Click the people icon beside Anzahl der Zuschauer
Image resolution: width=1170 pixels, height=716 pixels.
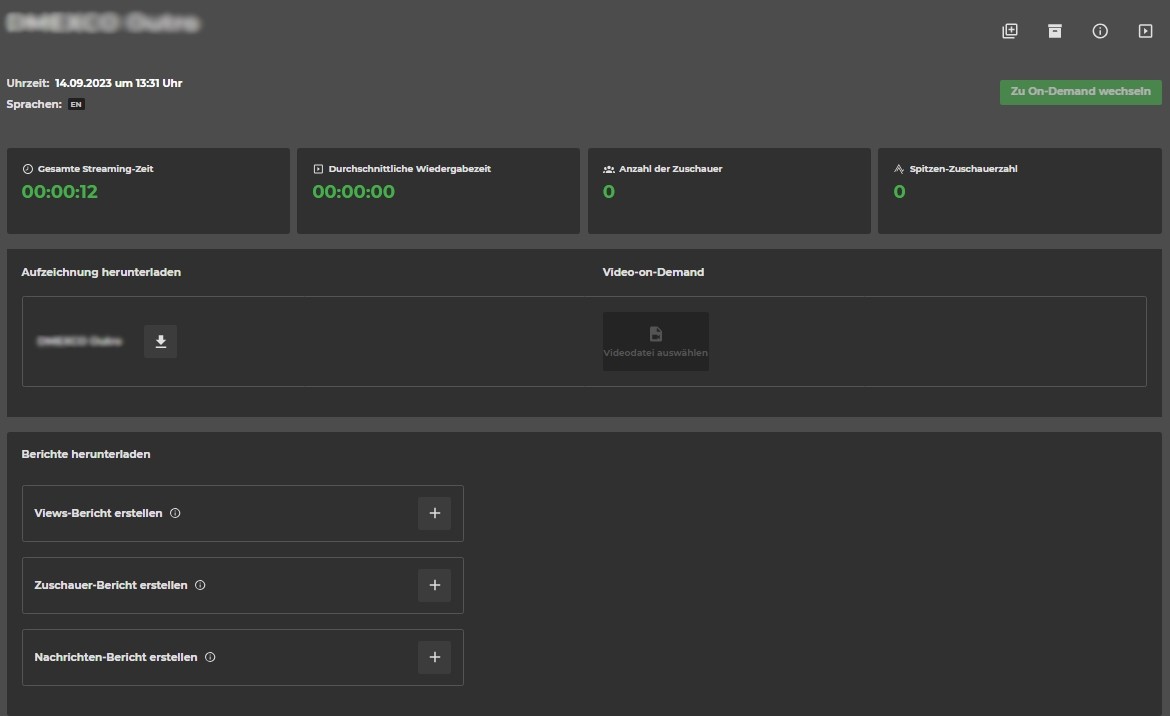[x=609, y=169]
